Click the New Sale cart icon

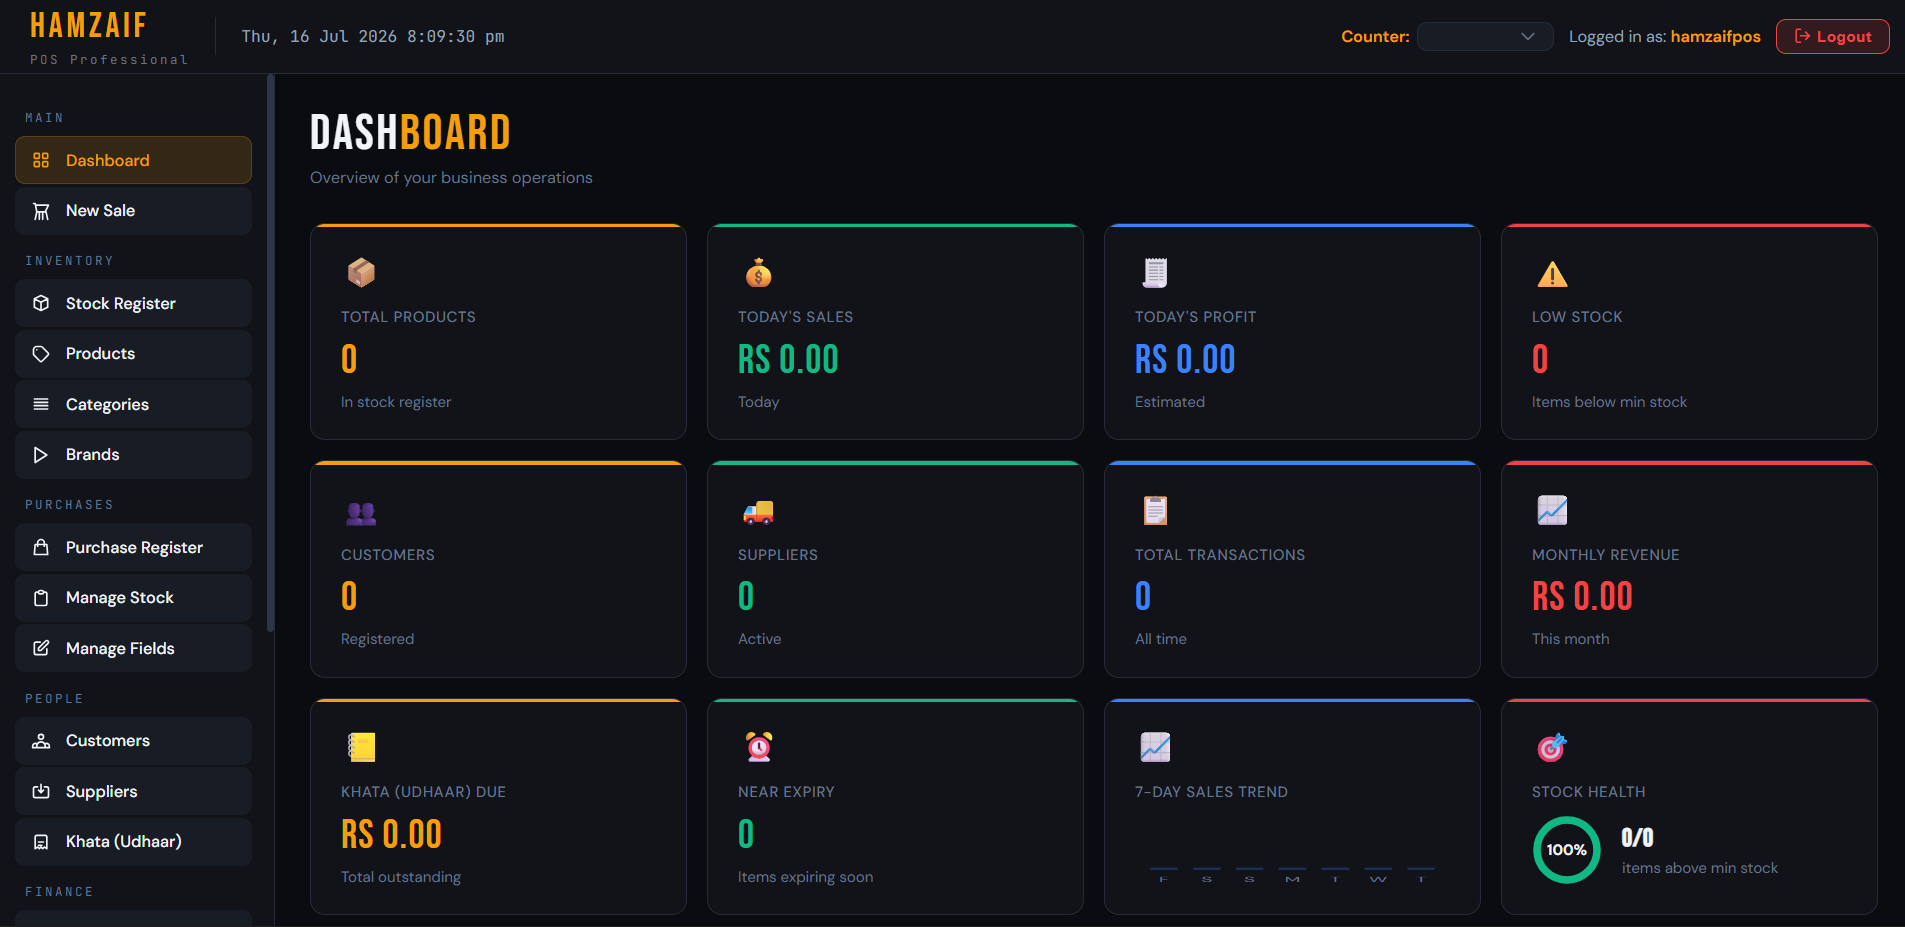[41, 211]
